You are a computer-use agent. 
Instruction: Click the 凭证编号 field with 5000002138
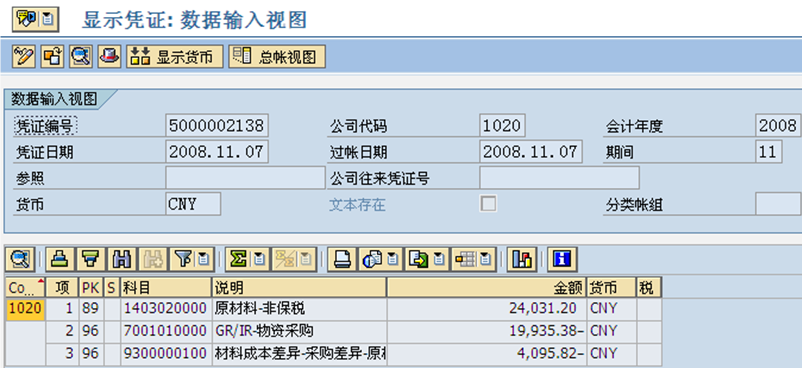pos(217,125)
